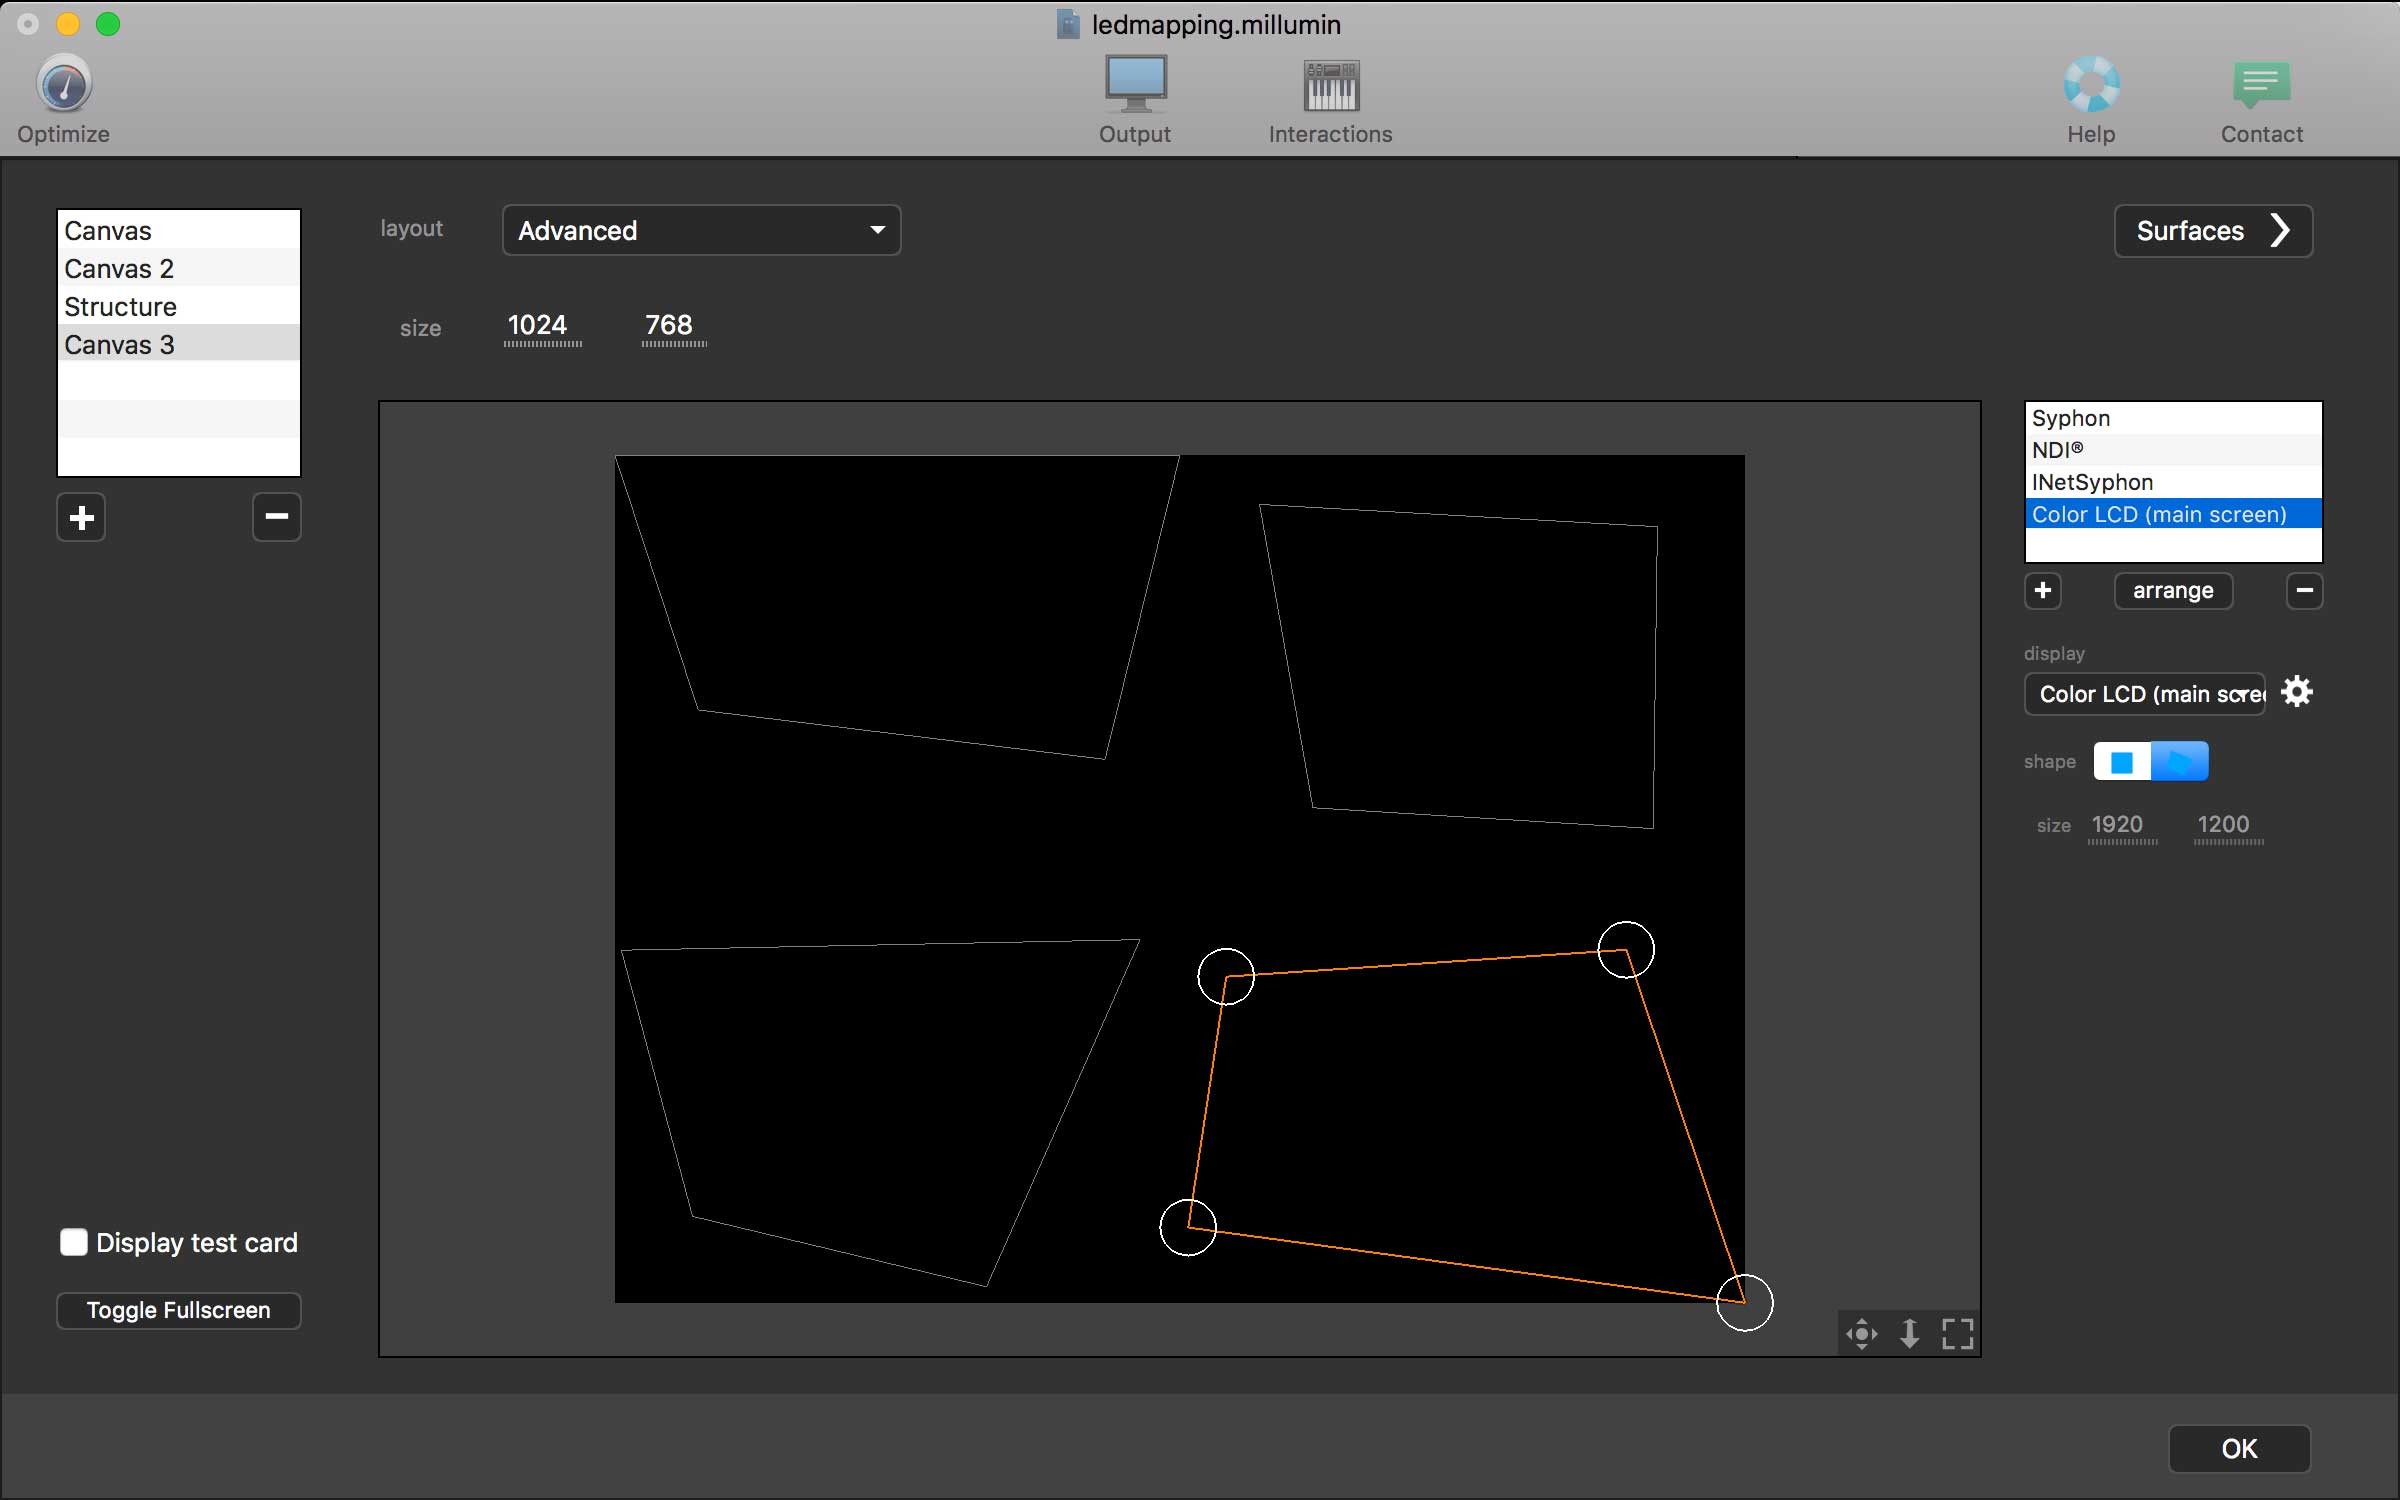
Task: Open the layout Advanced dropdown
Action: [x=700, y=230]
